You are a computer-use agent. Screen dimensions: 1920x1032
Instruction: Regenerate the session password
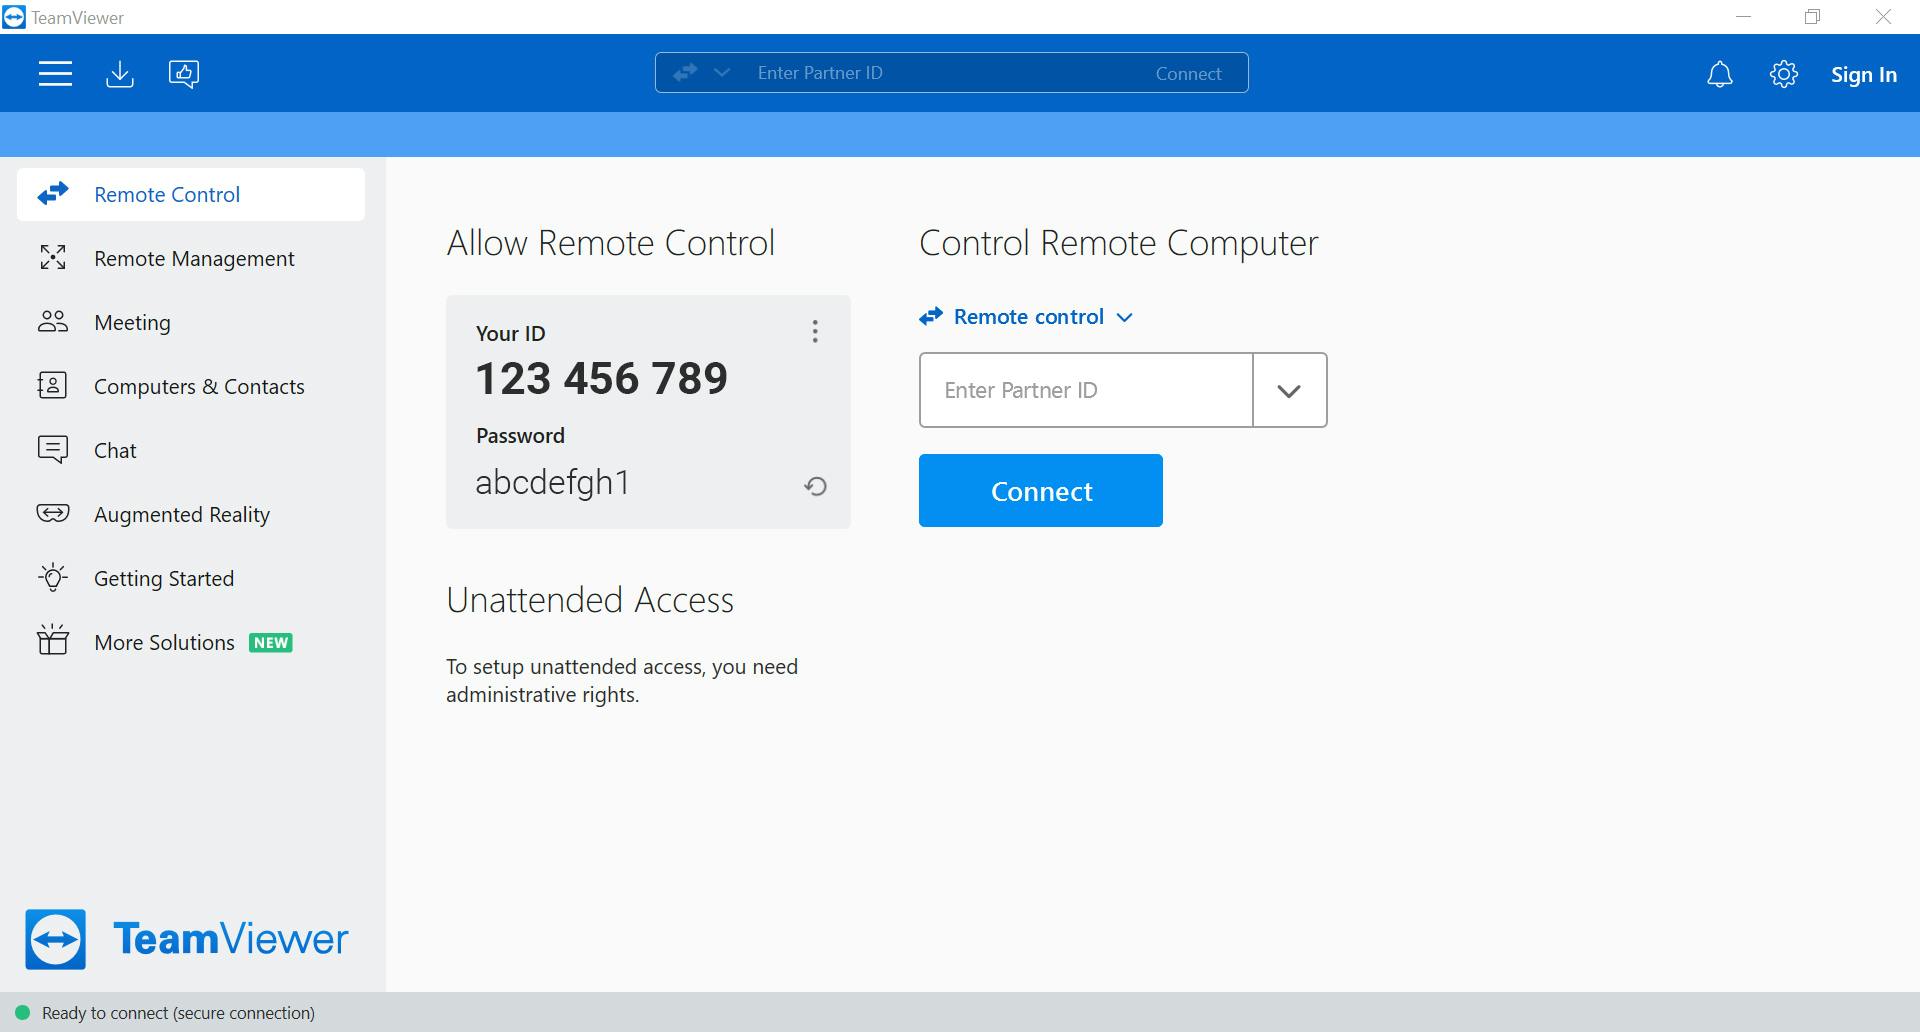coord(816,486)
